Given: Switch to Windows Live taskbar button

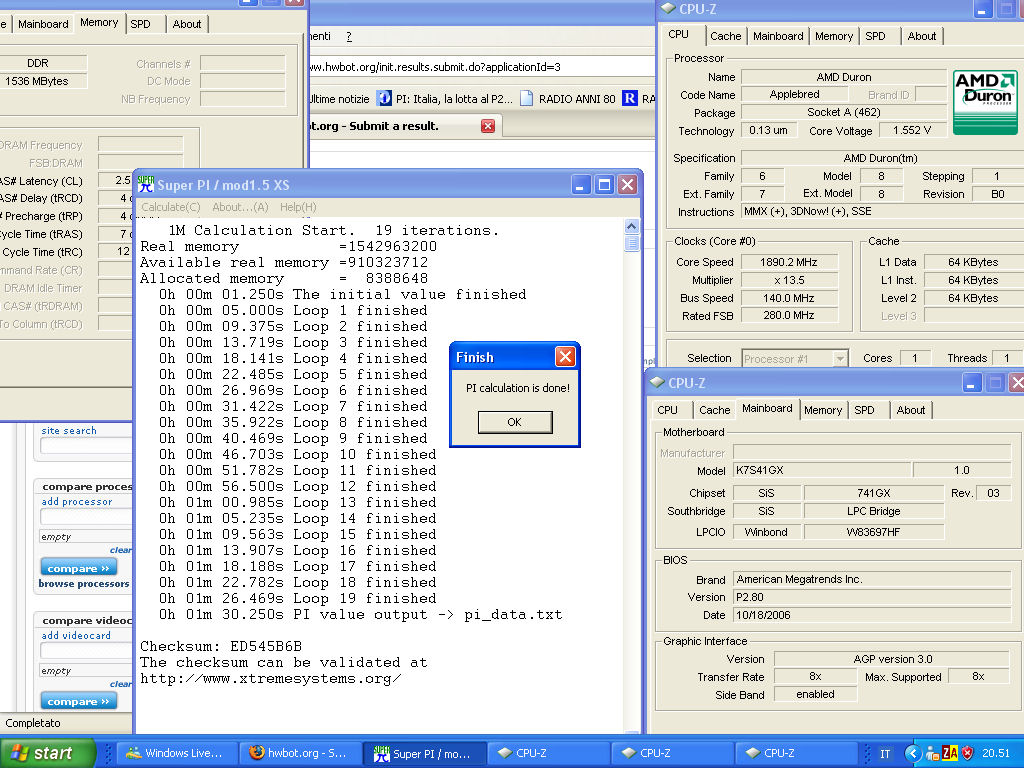Looking at the screenshot, I should pyautogui.click(x=175, y=754).
